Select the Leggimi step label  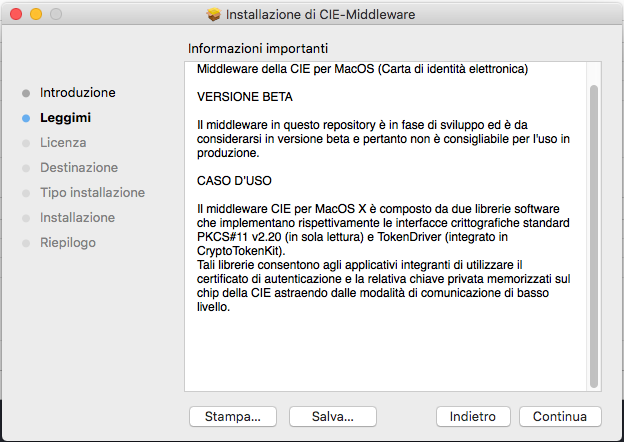pyautogui.click(x=65, y=118)
